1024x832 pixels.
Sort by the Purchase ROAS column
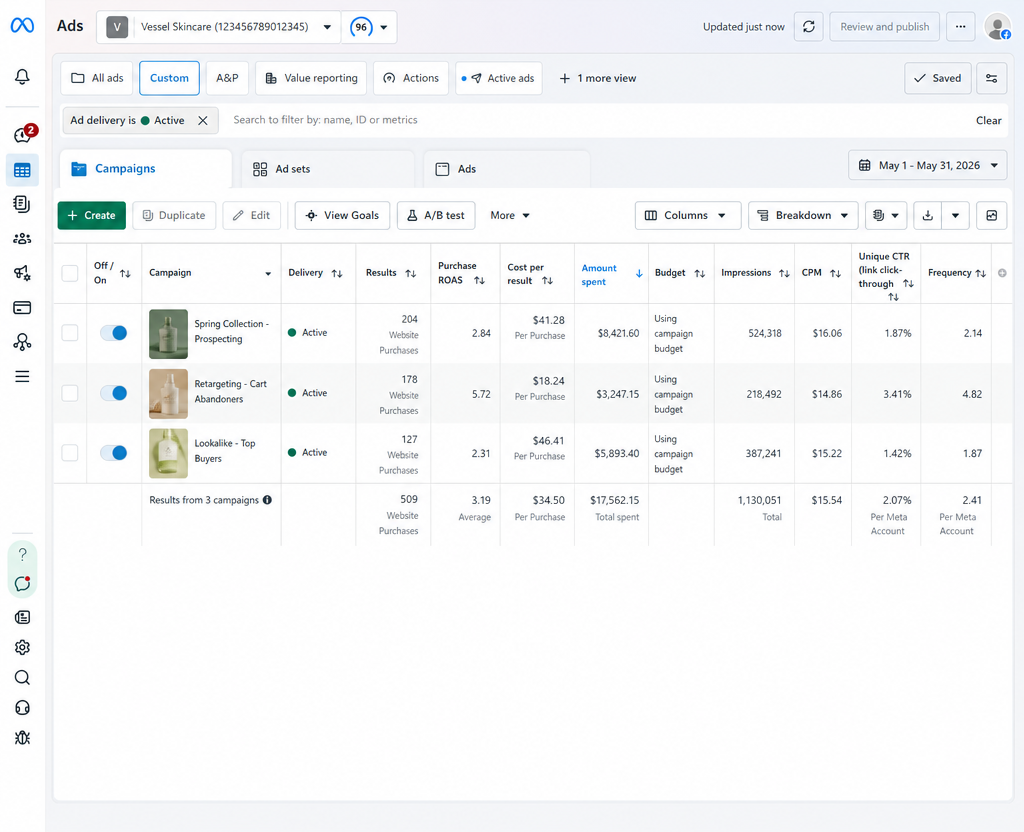pos(465,273)
